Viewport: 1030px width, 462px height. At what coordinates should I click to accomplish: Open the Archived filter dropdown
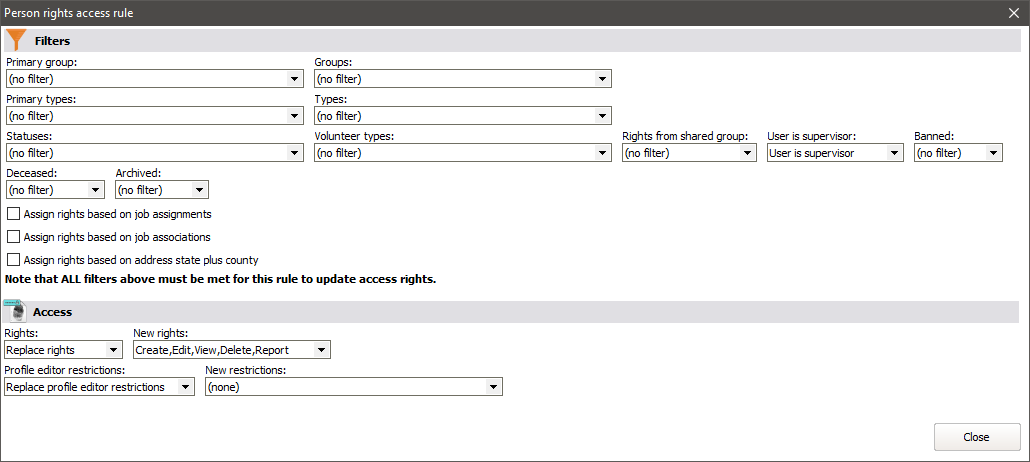(162, 190)
